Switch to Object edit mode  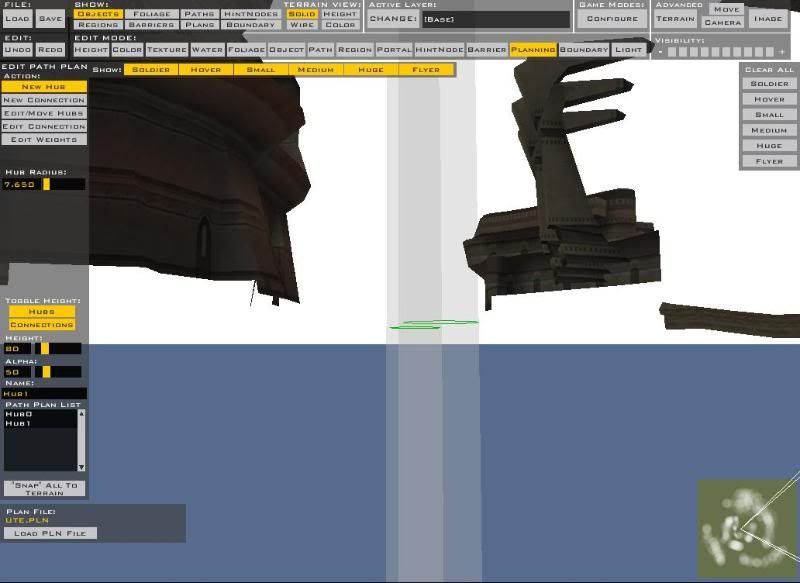tap(287, 49)
